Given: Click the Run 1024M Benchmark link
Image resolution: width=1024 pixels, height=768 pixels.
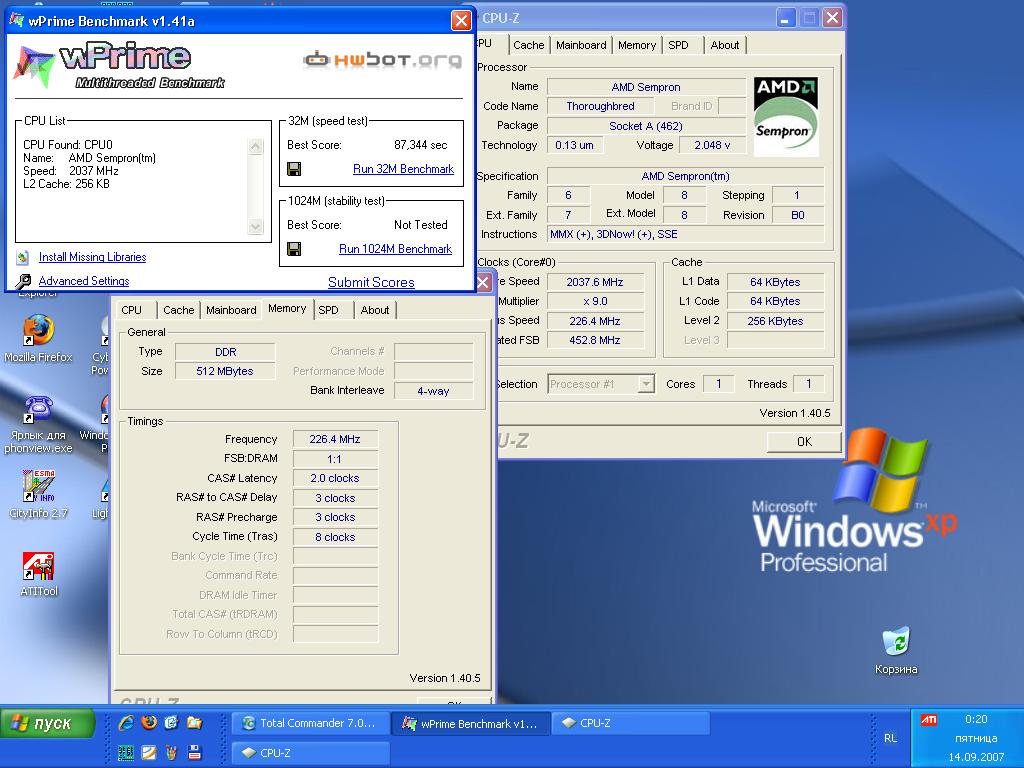Looking at the screenshot, I should point(395,249).
